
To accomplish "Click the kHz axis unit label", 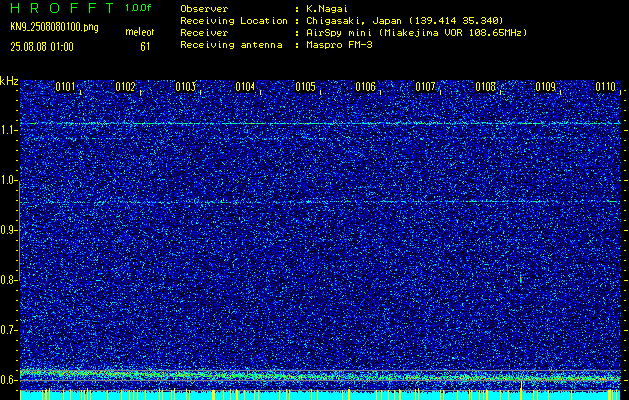I will point(9,81).
